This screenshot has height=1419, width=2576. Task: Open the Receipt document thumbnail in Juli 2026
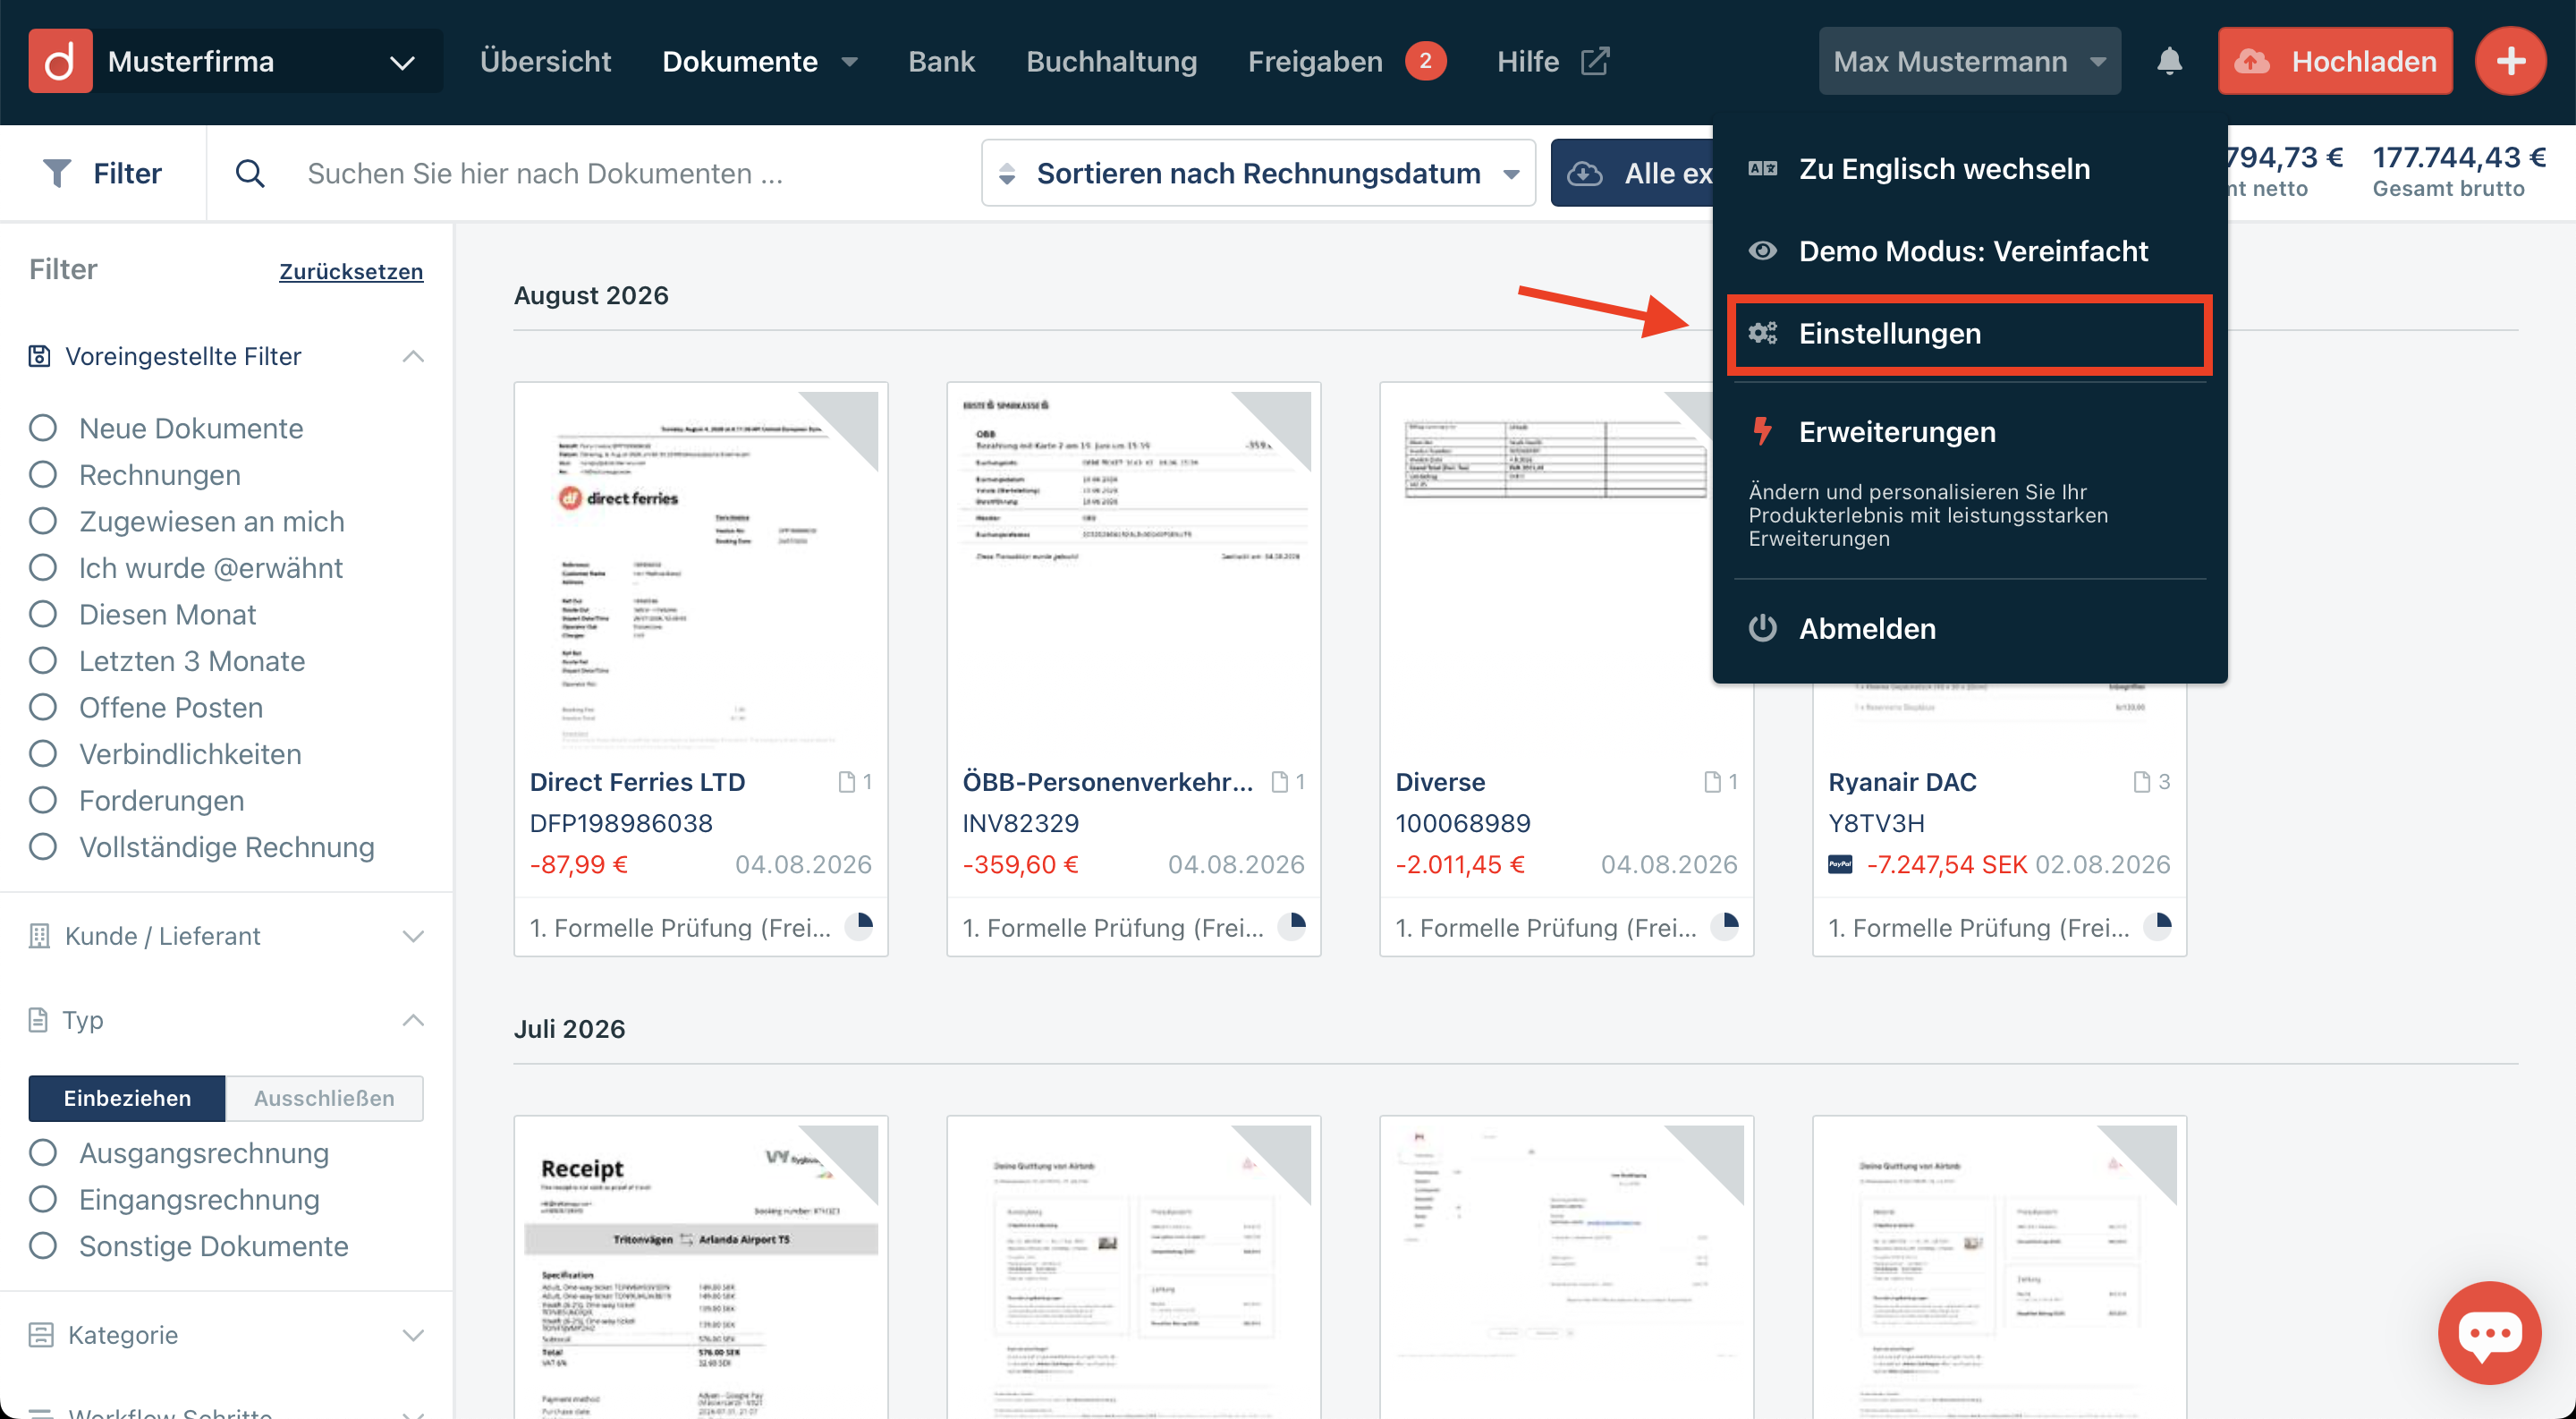[x=701, y=1271]
